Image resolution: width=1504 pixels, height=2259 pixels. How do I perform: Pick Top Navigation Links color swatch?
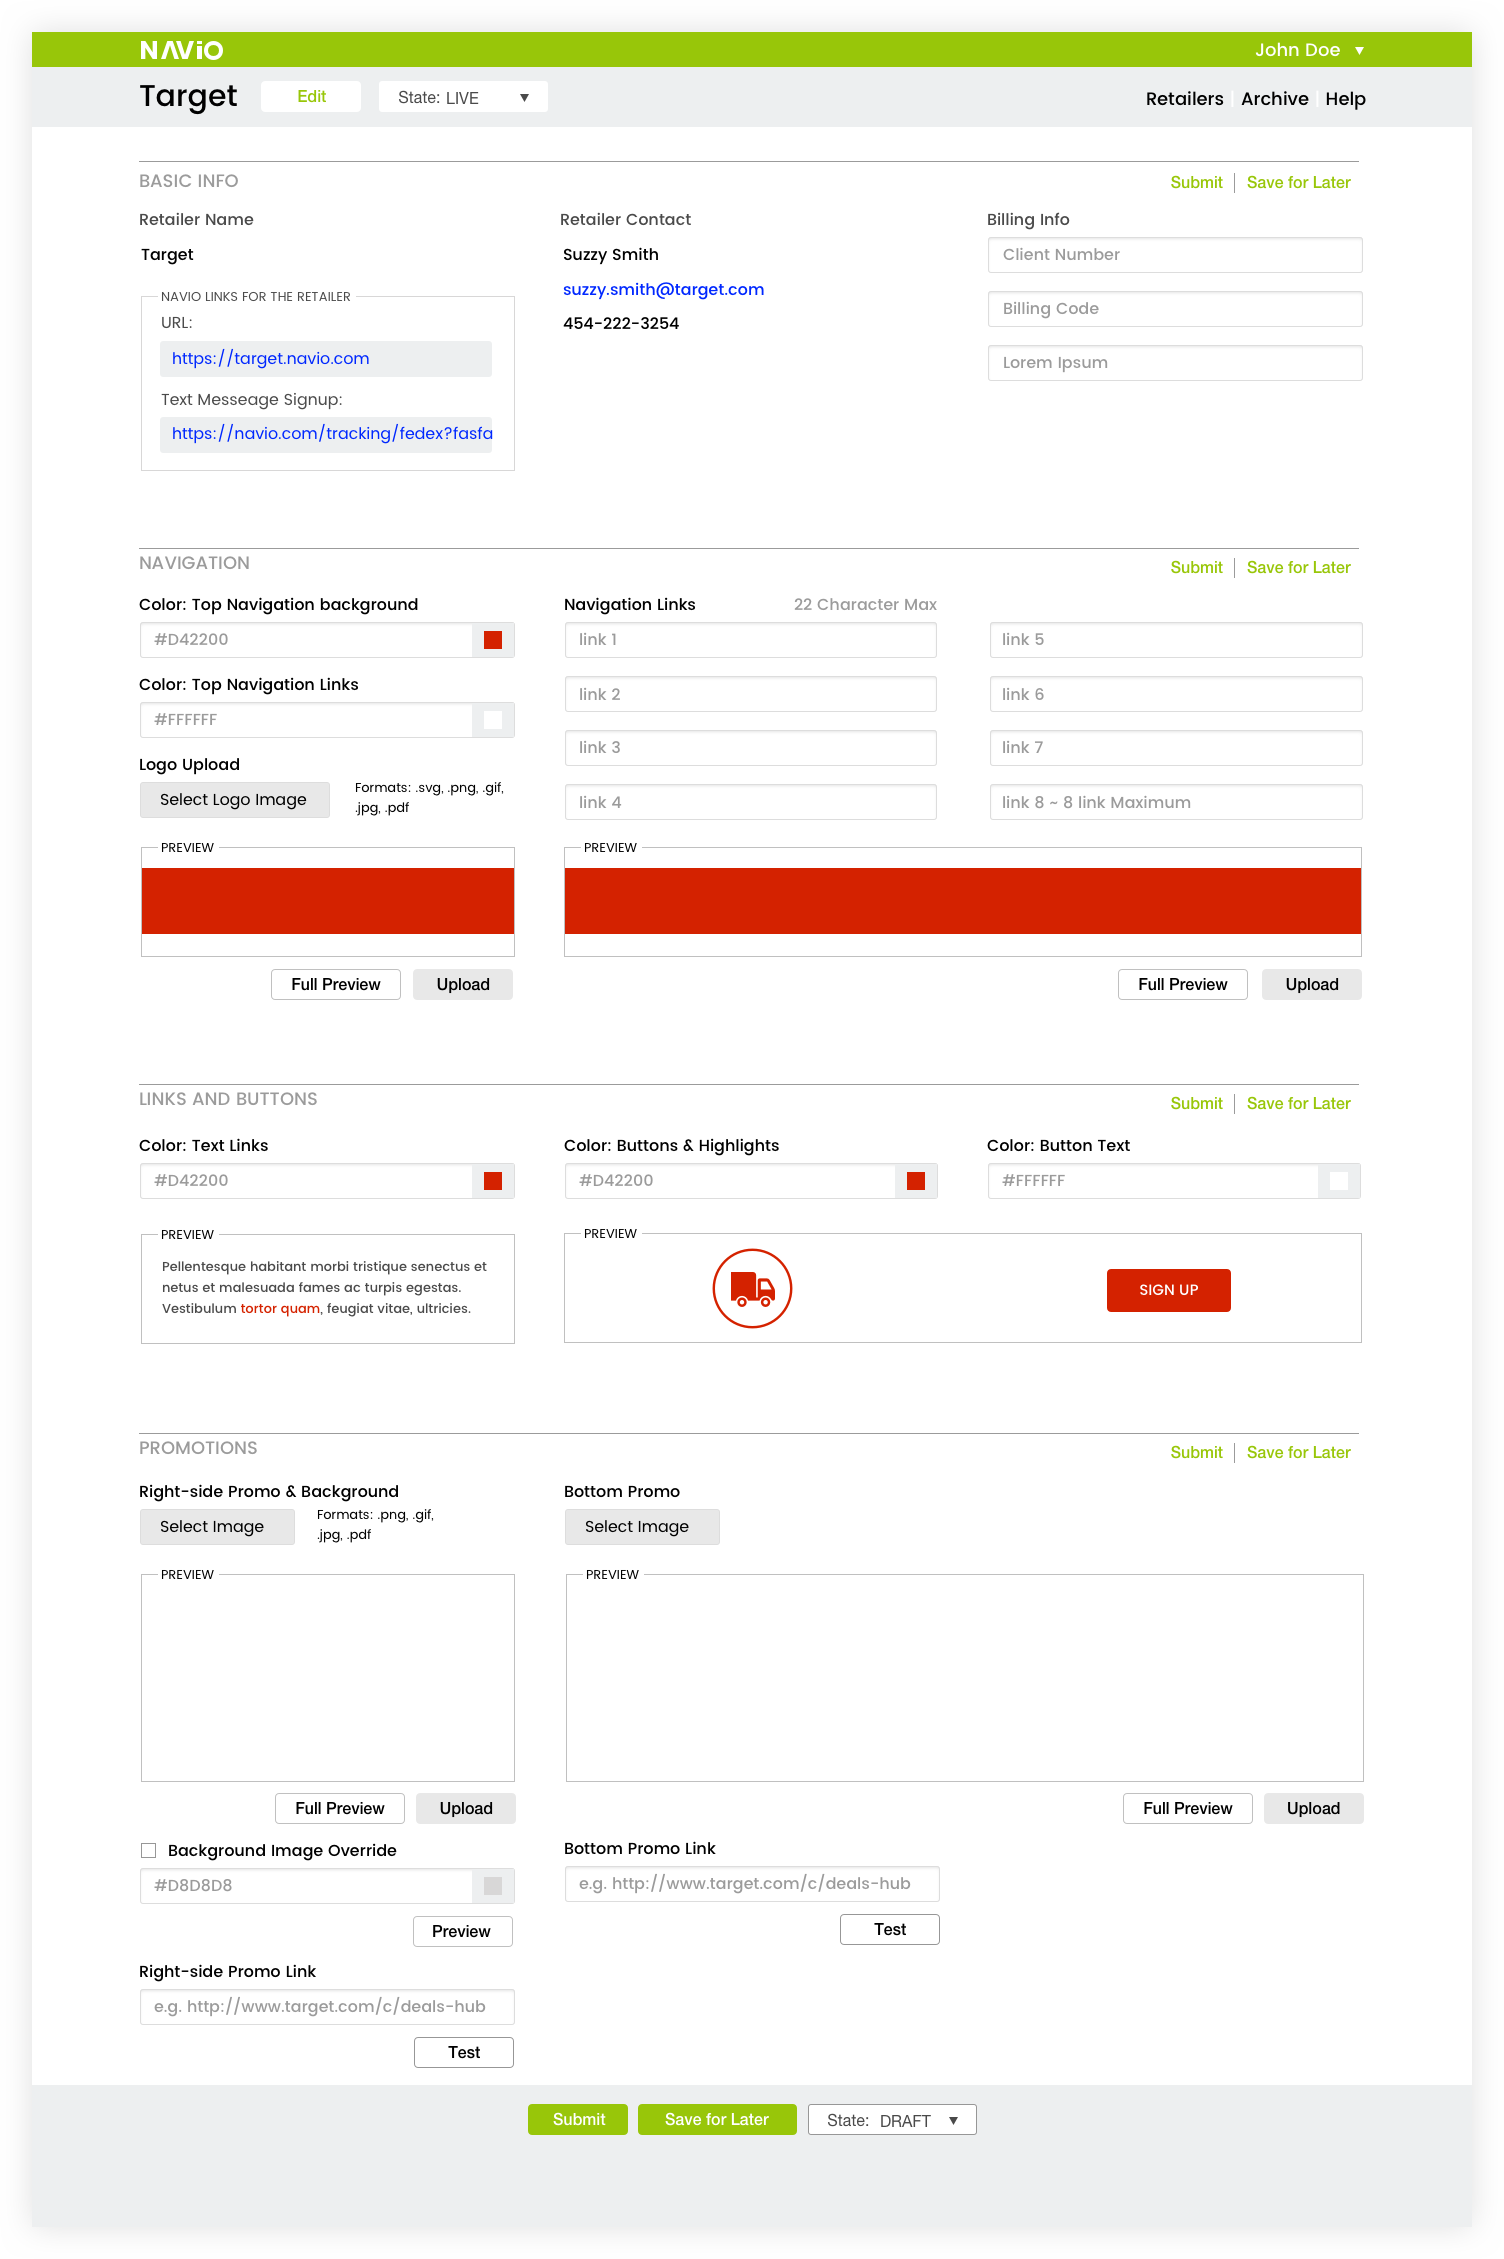click(493, 720)
